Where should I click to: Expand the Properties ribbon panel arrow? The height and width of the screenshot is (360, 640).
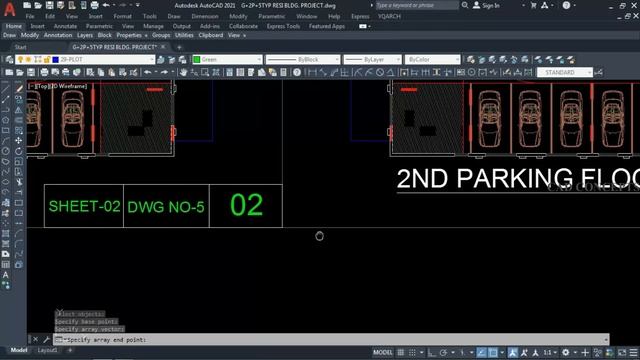146,36
